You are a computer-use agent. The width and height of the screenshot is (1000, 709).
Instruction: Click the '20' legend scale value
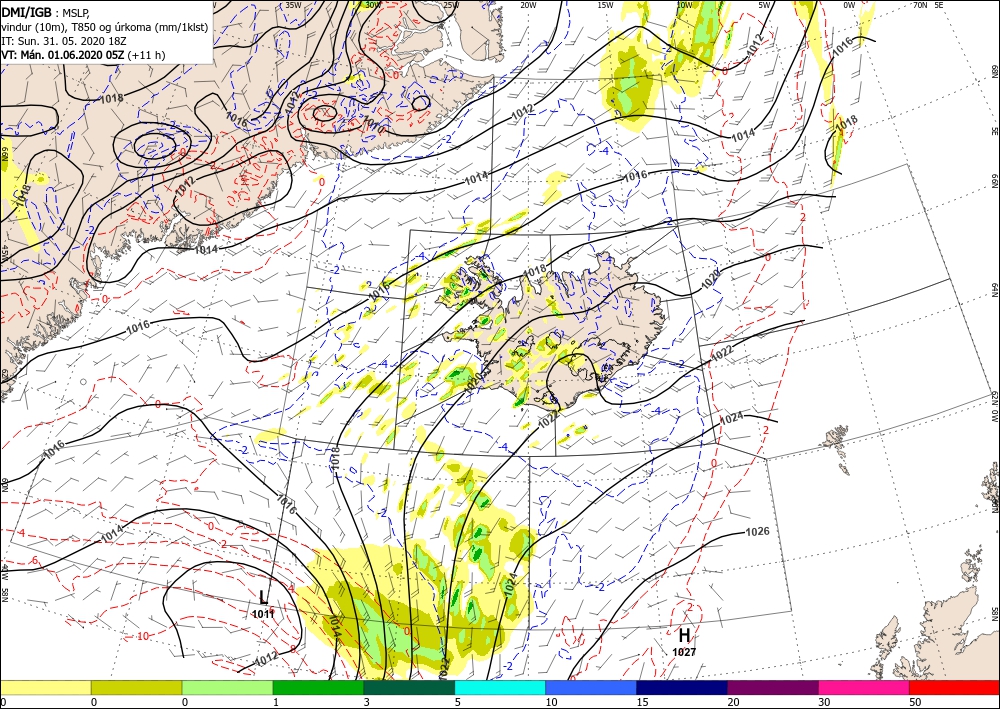732,702
